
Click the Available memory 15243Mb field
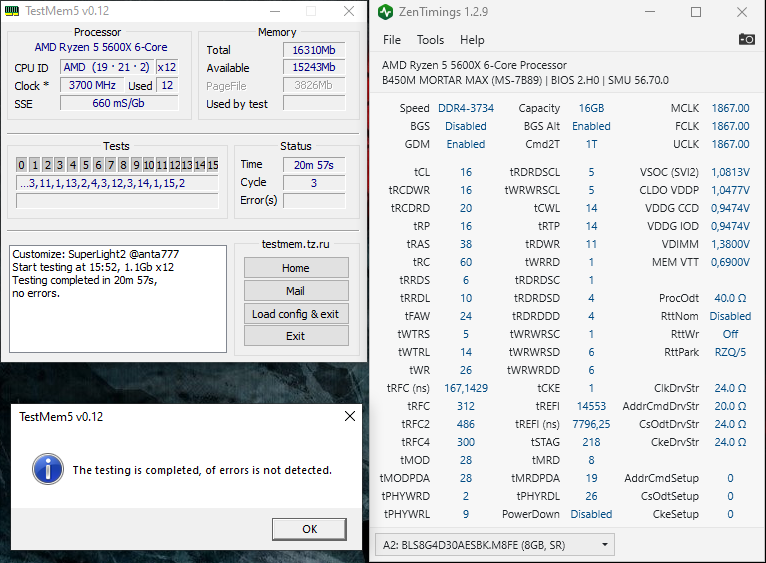point(314,67)
